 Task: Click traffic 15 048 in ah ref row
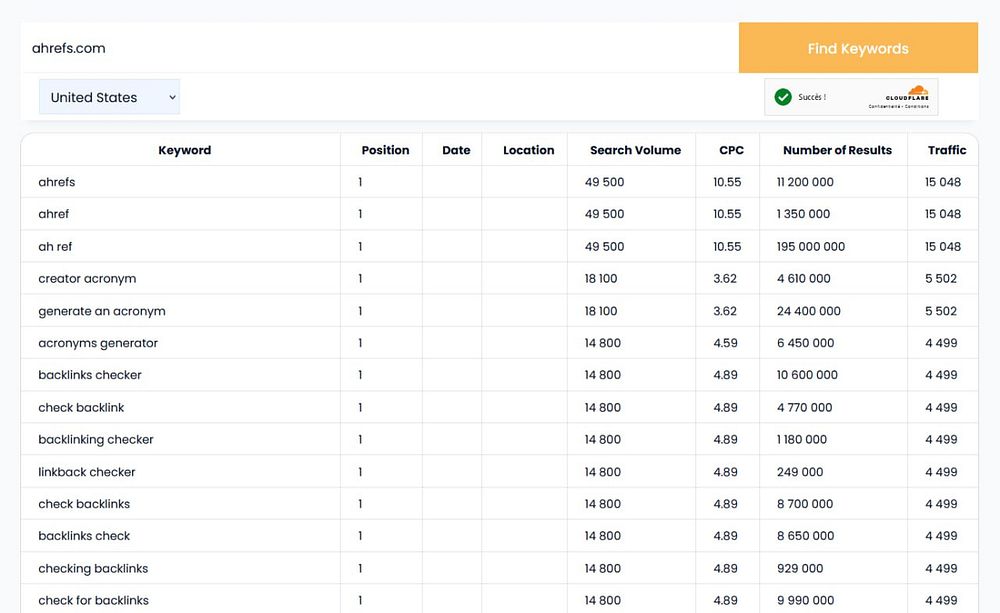pos(943,246)
